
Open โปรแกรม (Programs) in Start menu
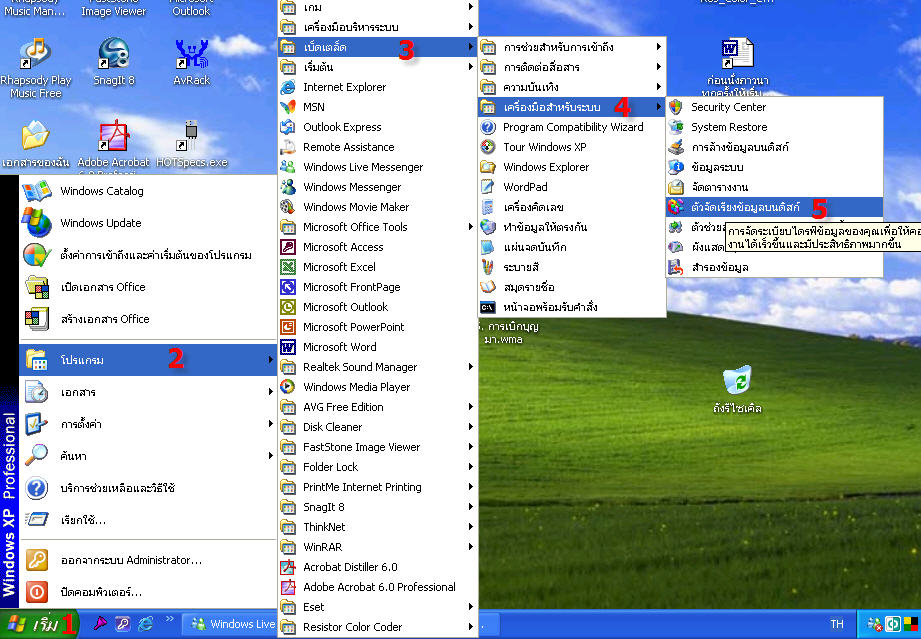pyautogui.click(x=148, y=359)
